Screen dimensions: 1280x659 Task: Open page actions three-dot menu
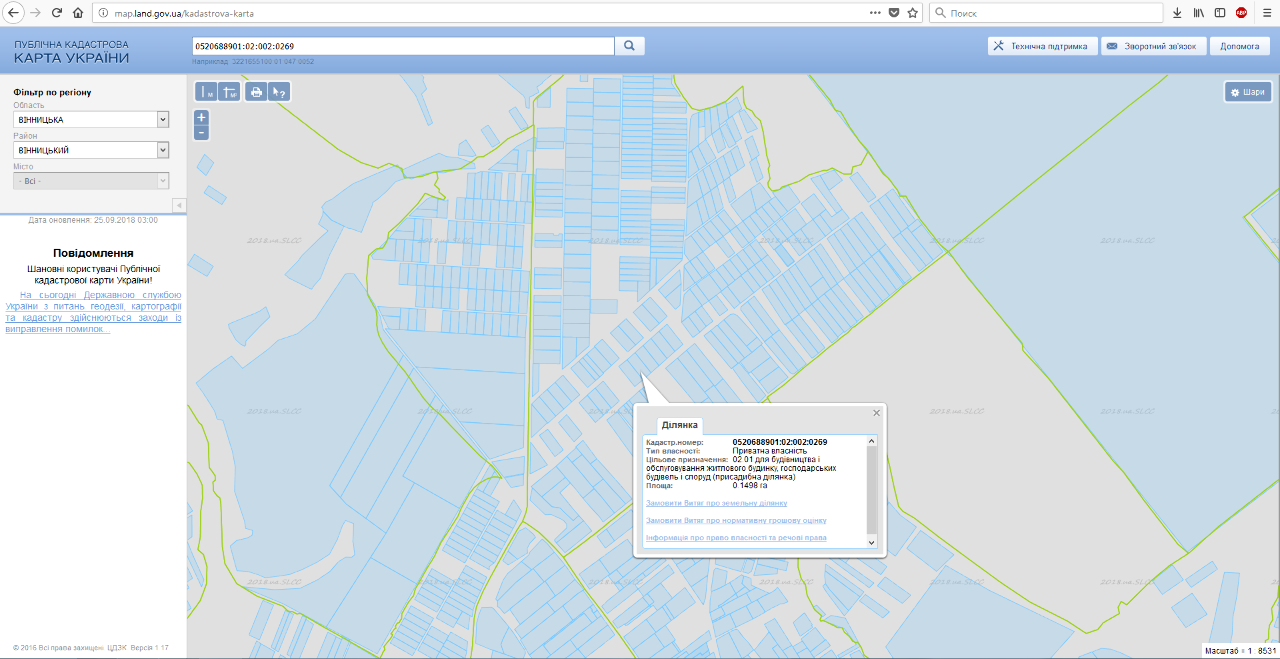pos(876,13)
